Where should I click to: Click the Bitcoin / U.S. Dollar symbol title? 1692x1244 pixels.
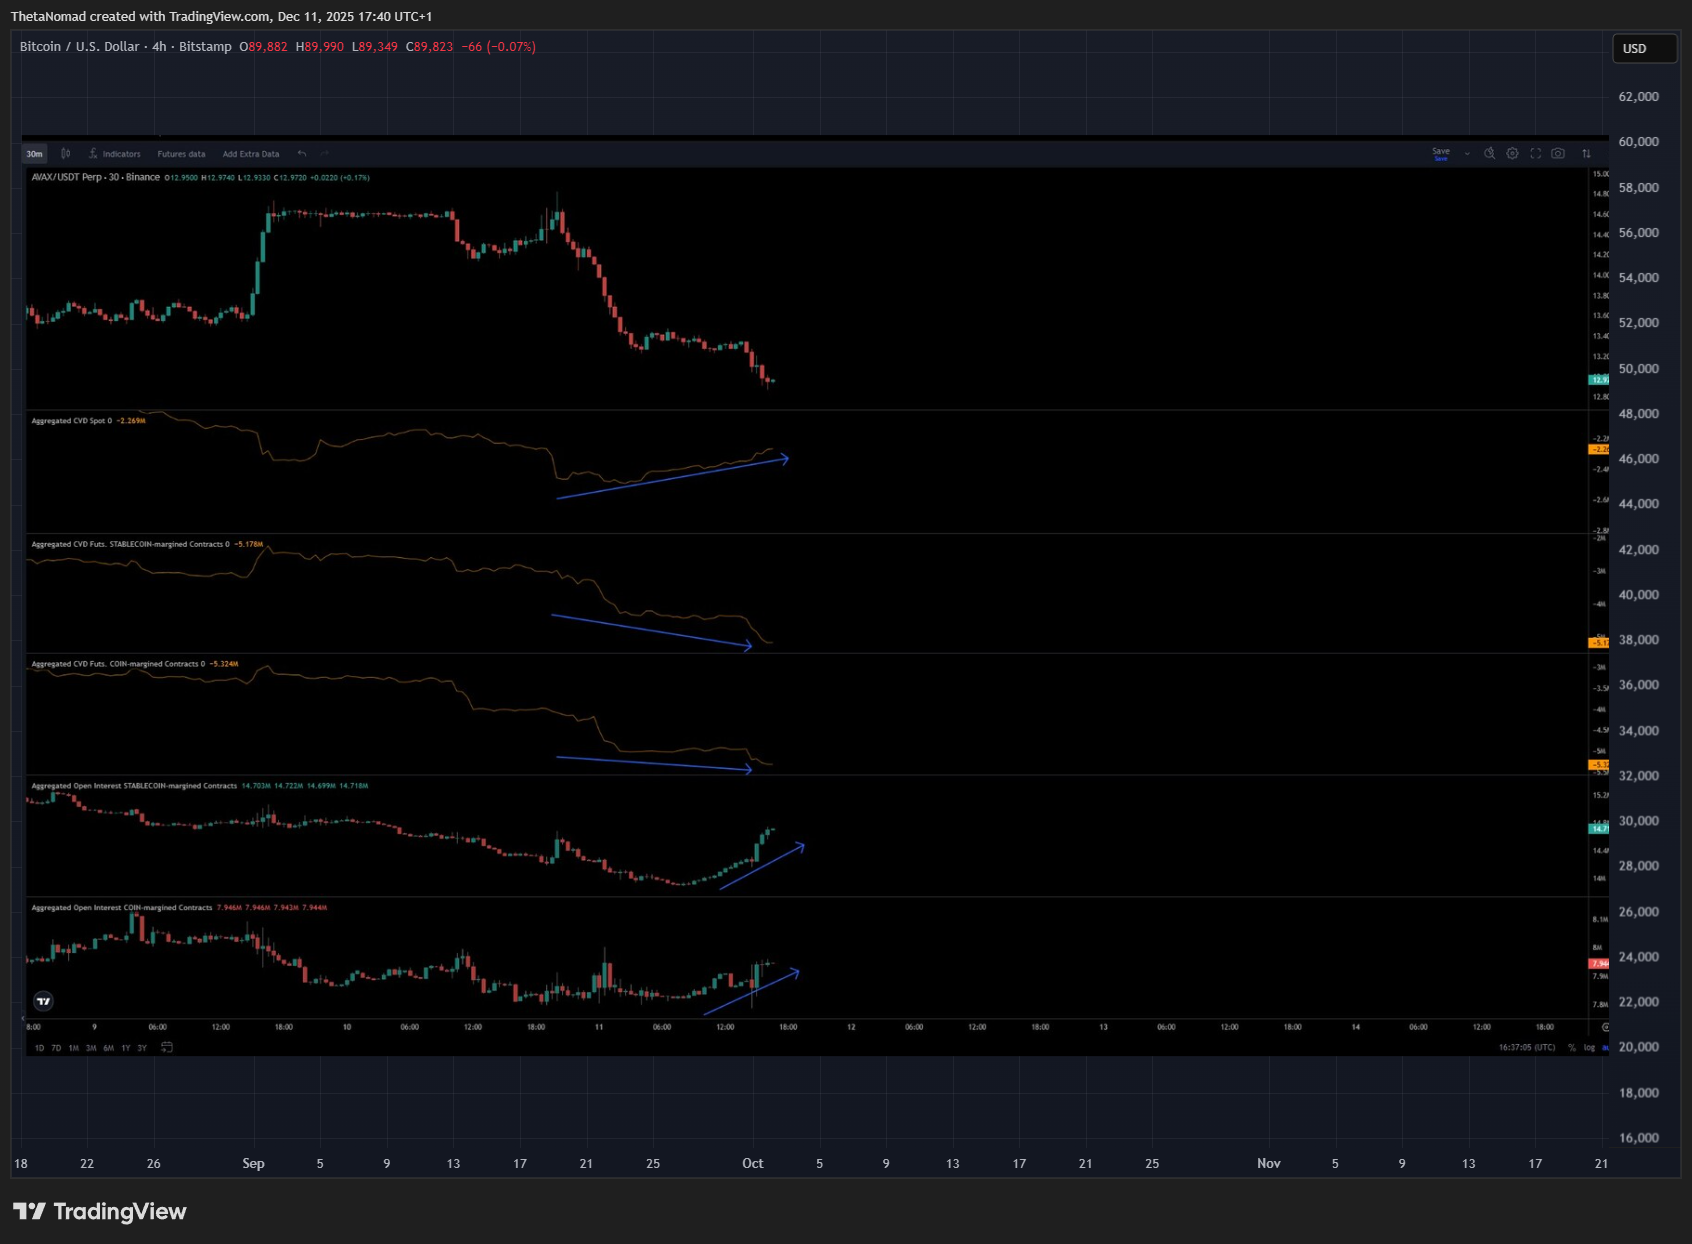pos(80,47)
